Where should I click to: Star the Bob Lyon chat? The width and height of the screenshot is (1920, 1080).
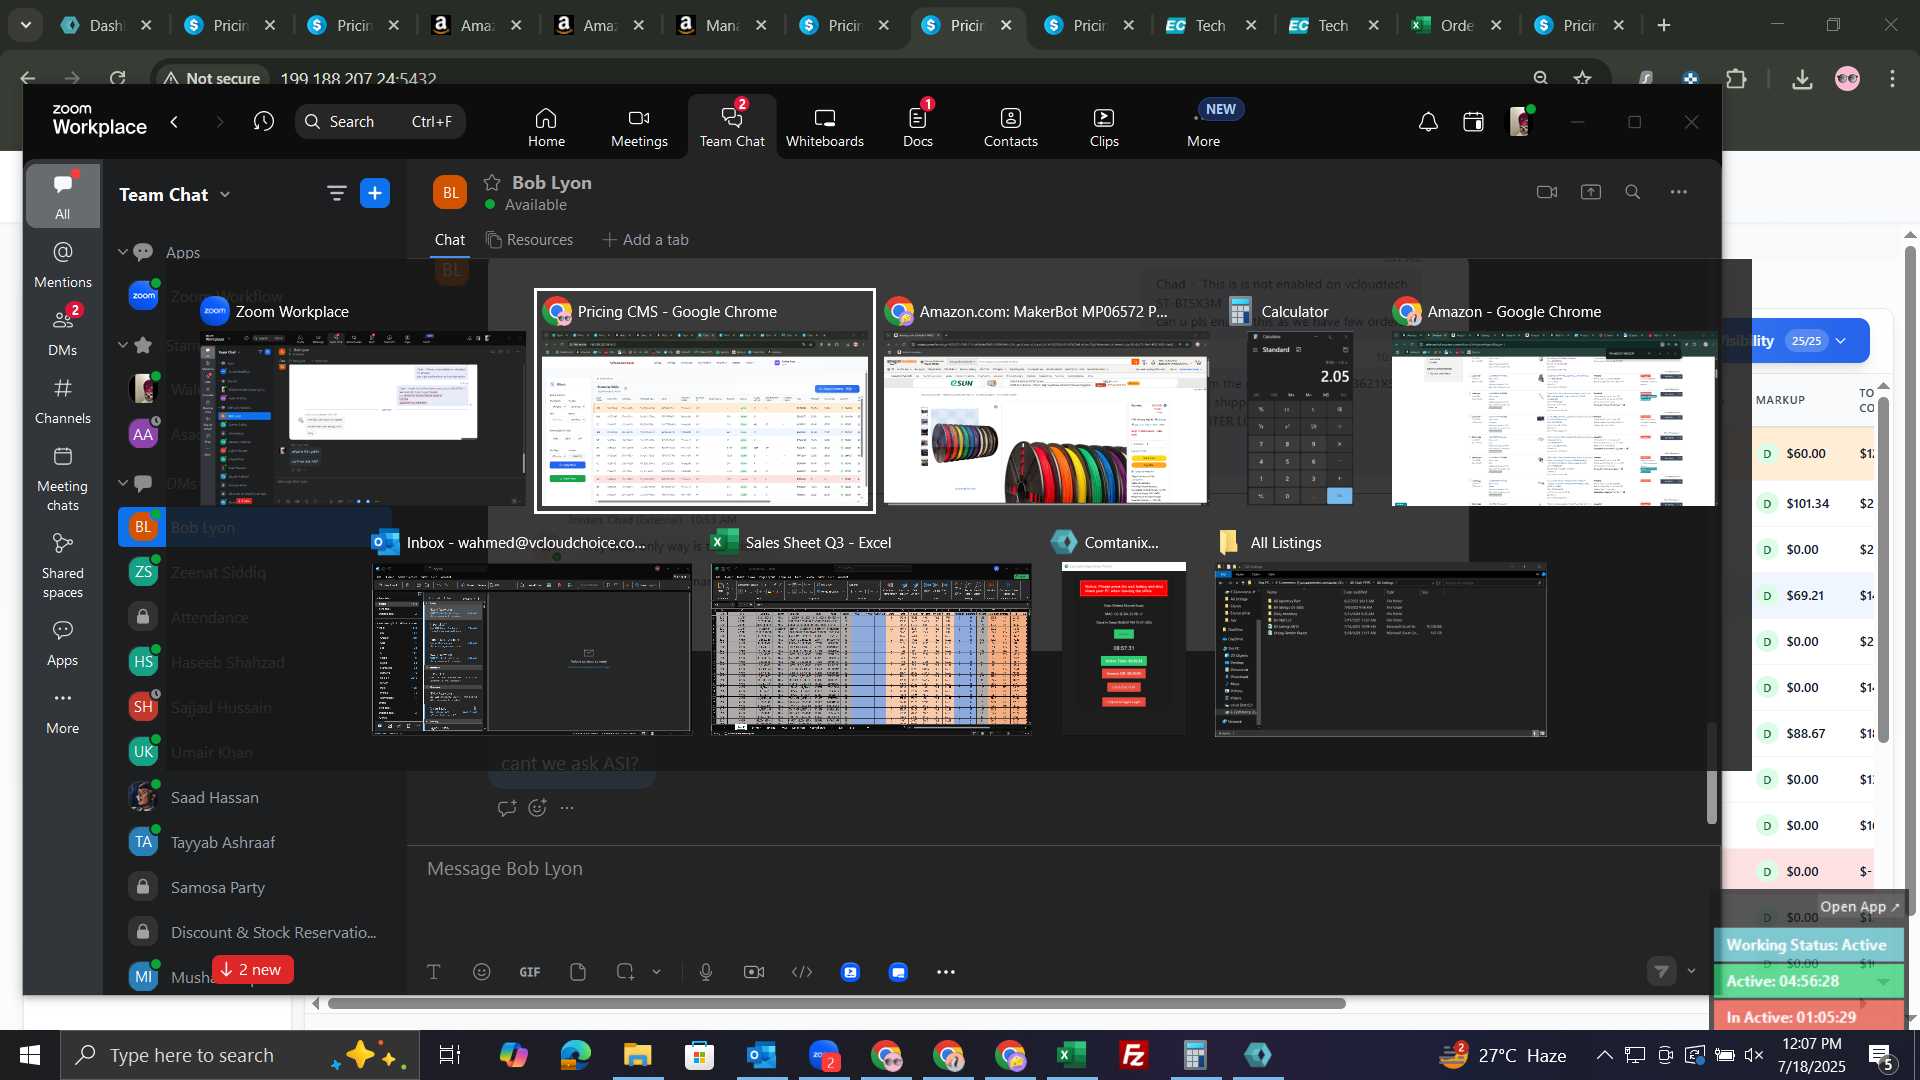492,183
